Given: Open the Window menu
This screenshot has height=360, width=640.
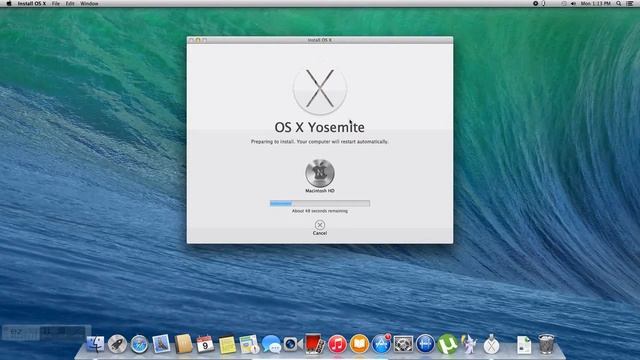Looking at the screenshot, I should (x=89, y=3).
